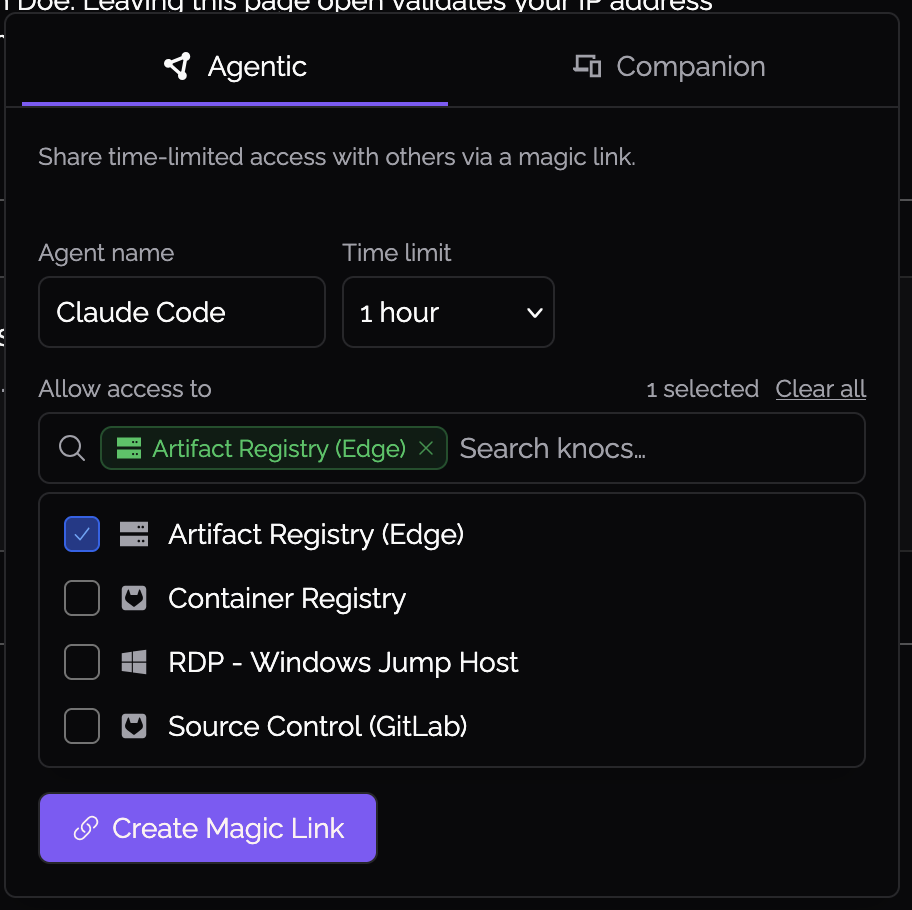Click the Clear all link
Image resolution: width=912 pixels, height=910 pixels.
pos(821,388)
